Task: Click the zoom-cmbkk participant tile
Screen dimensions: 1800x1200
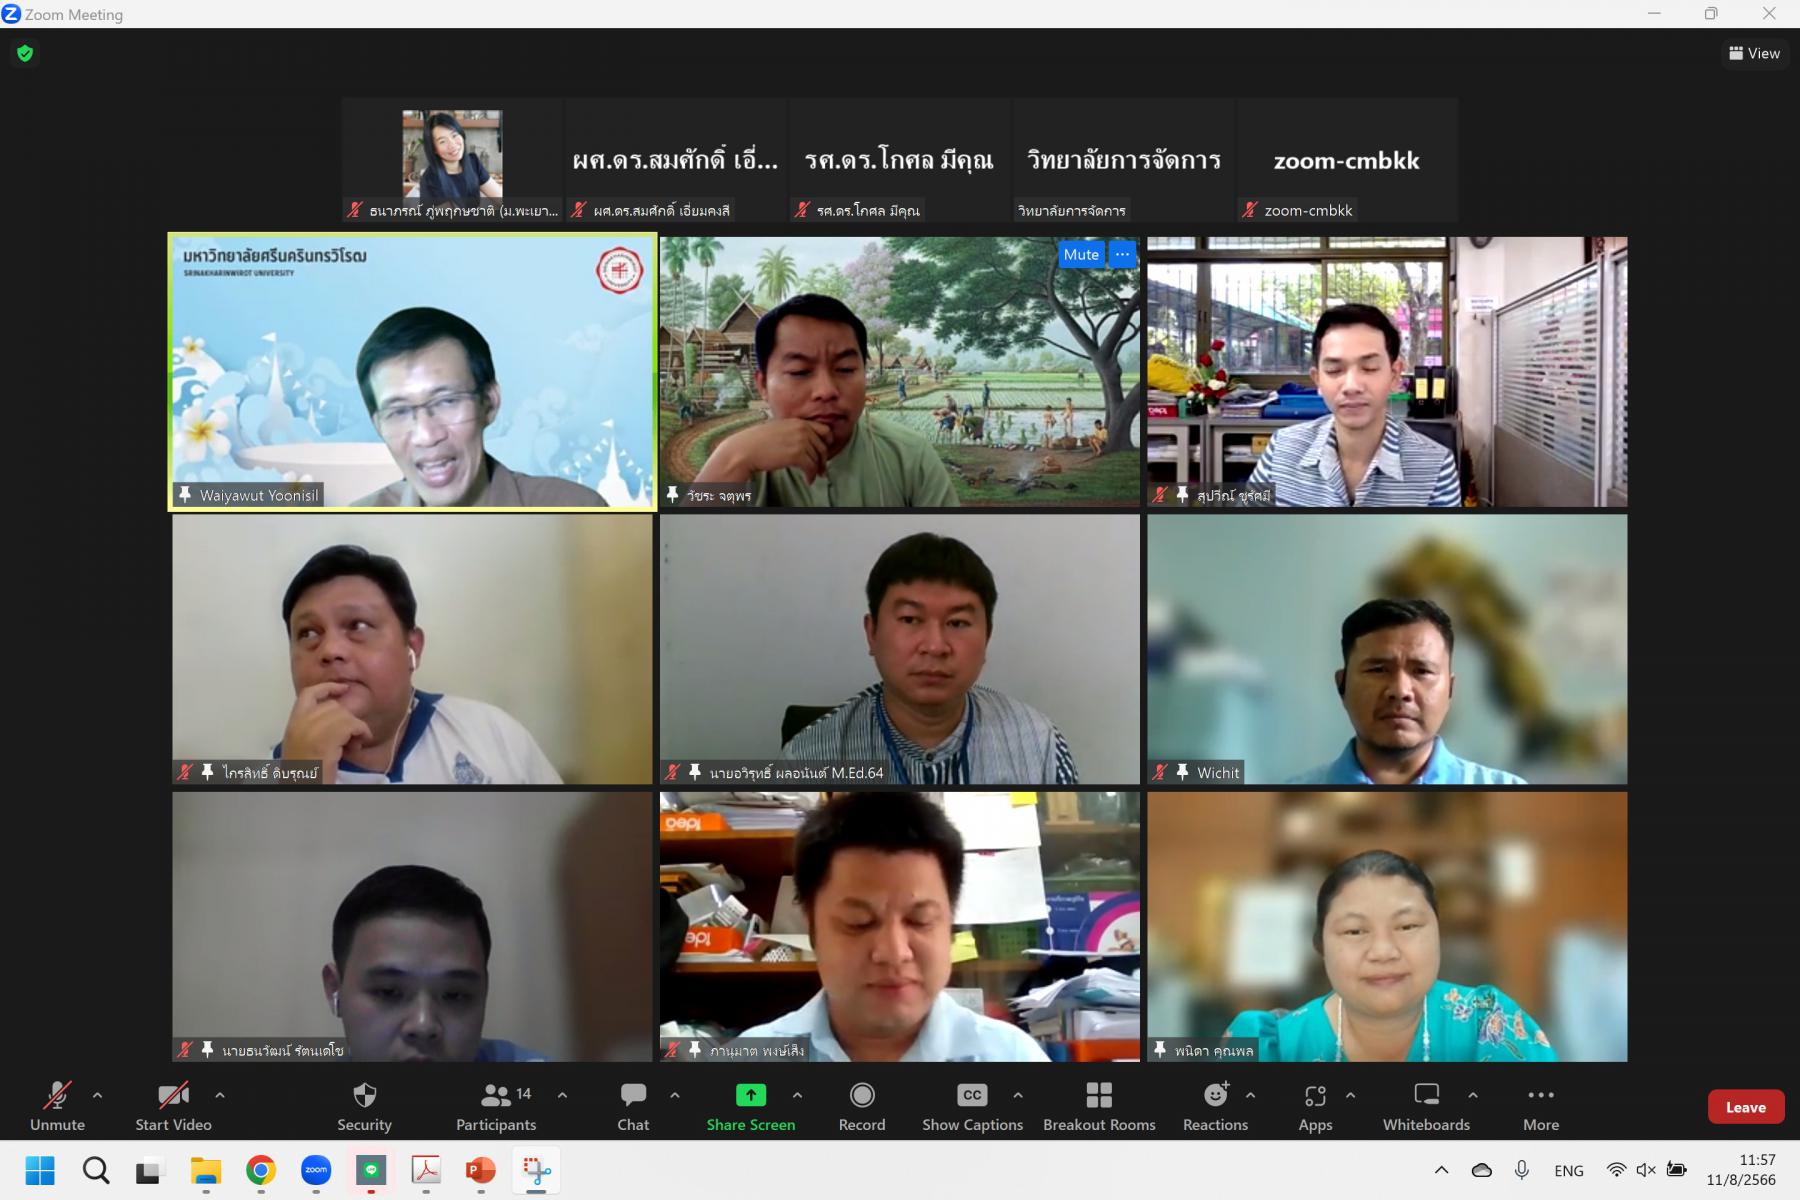Action: pyautogui.click(x=1347, y=160)
